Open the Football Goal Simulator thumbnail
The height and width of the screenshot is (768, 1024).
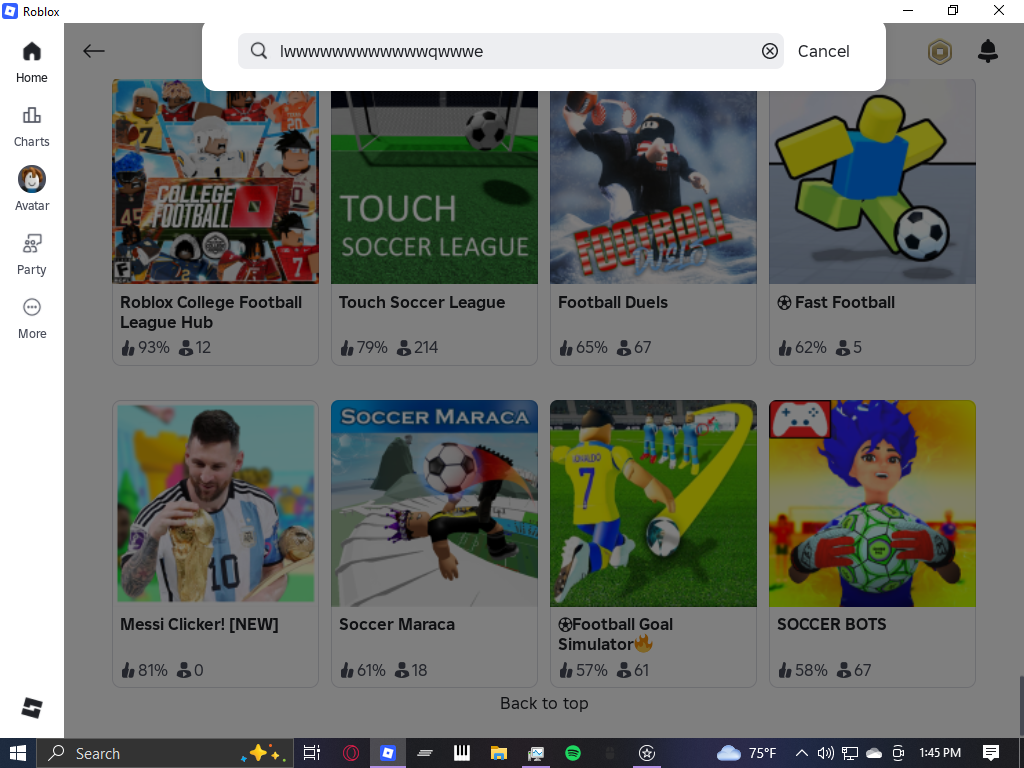[653, 504]
